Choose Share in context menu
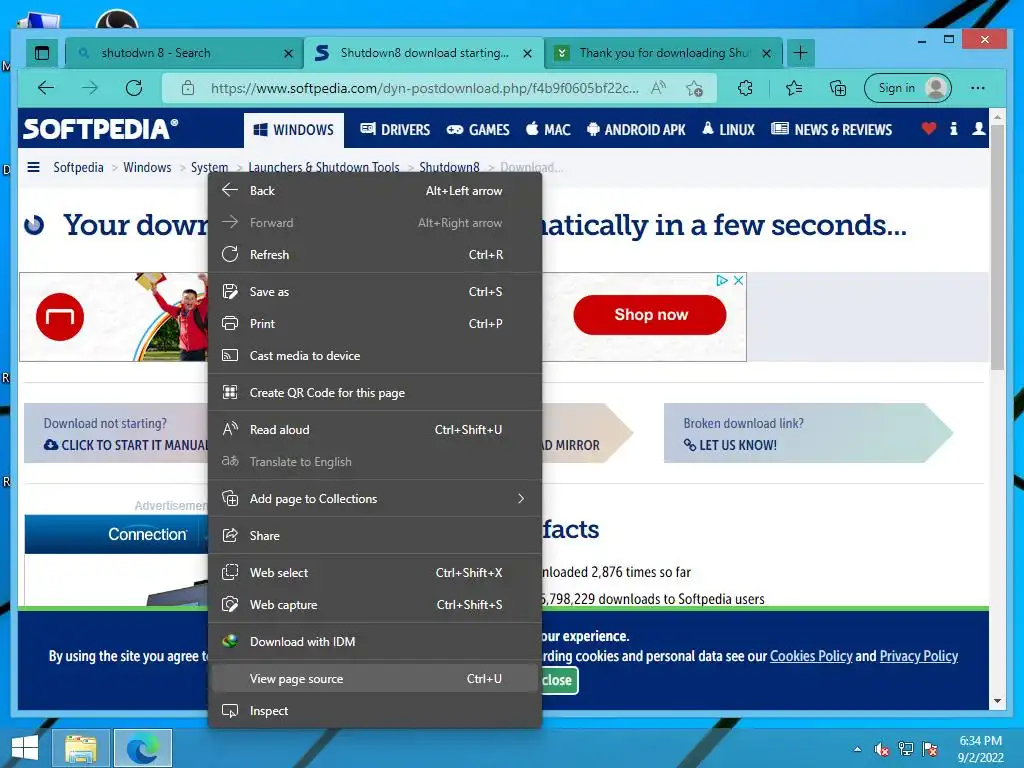Image resolution: width=1024 pixels, height=768 pixels. coord(374,536)
